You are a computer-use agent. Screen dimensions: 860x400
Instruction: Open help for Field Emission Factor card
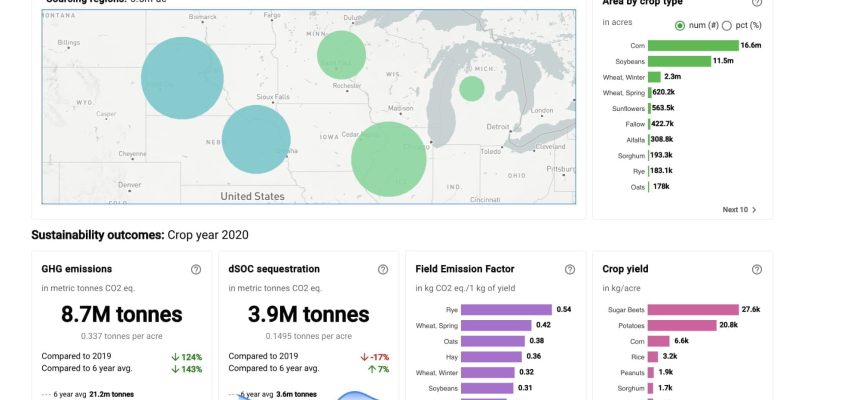[x=570, y=269]
